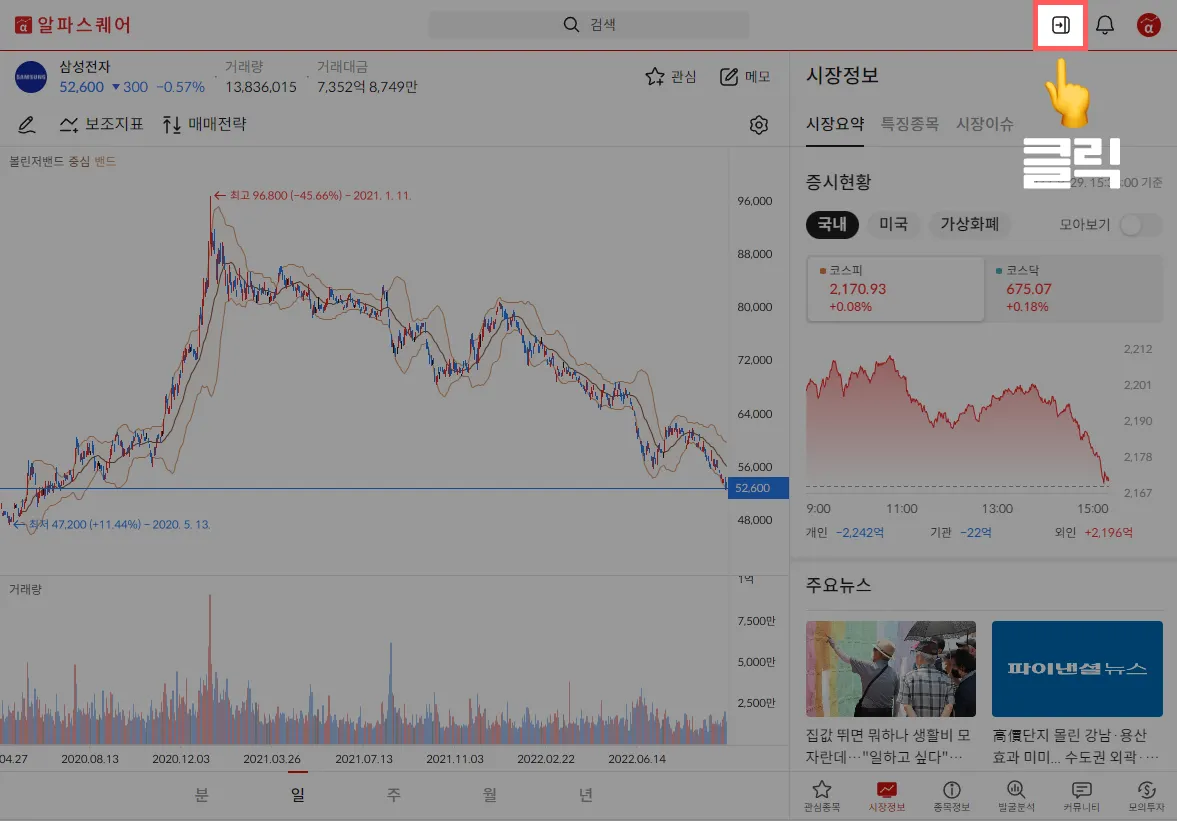Image resolution: width=1177 pixels, height=821 pixels.
Task: Open 발굴분석 in bottom navigation
Action: [1016, 796]
